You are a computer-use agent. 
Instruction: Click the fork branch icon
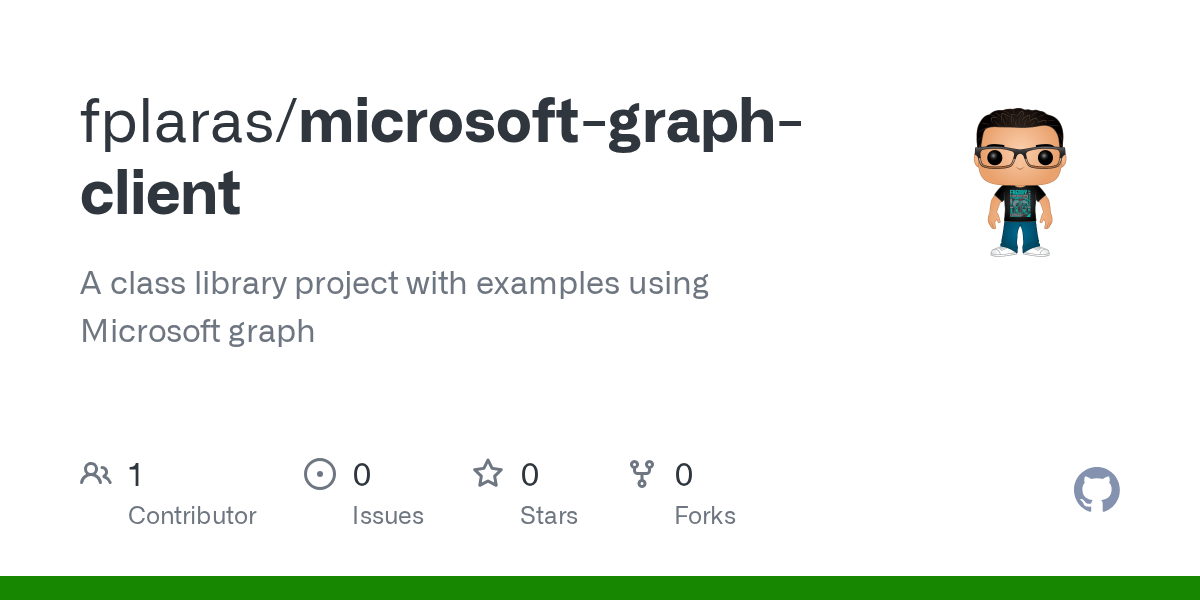[x=642, y=474]
